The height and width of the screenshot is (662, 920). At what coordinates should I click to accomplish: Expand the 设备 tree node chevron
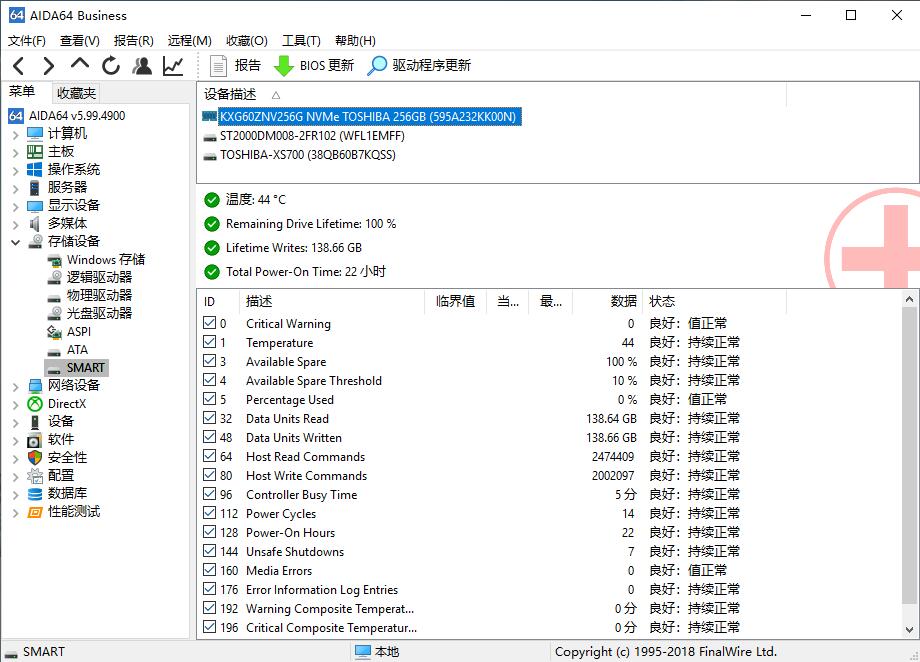[x=16, y=423]
